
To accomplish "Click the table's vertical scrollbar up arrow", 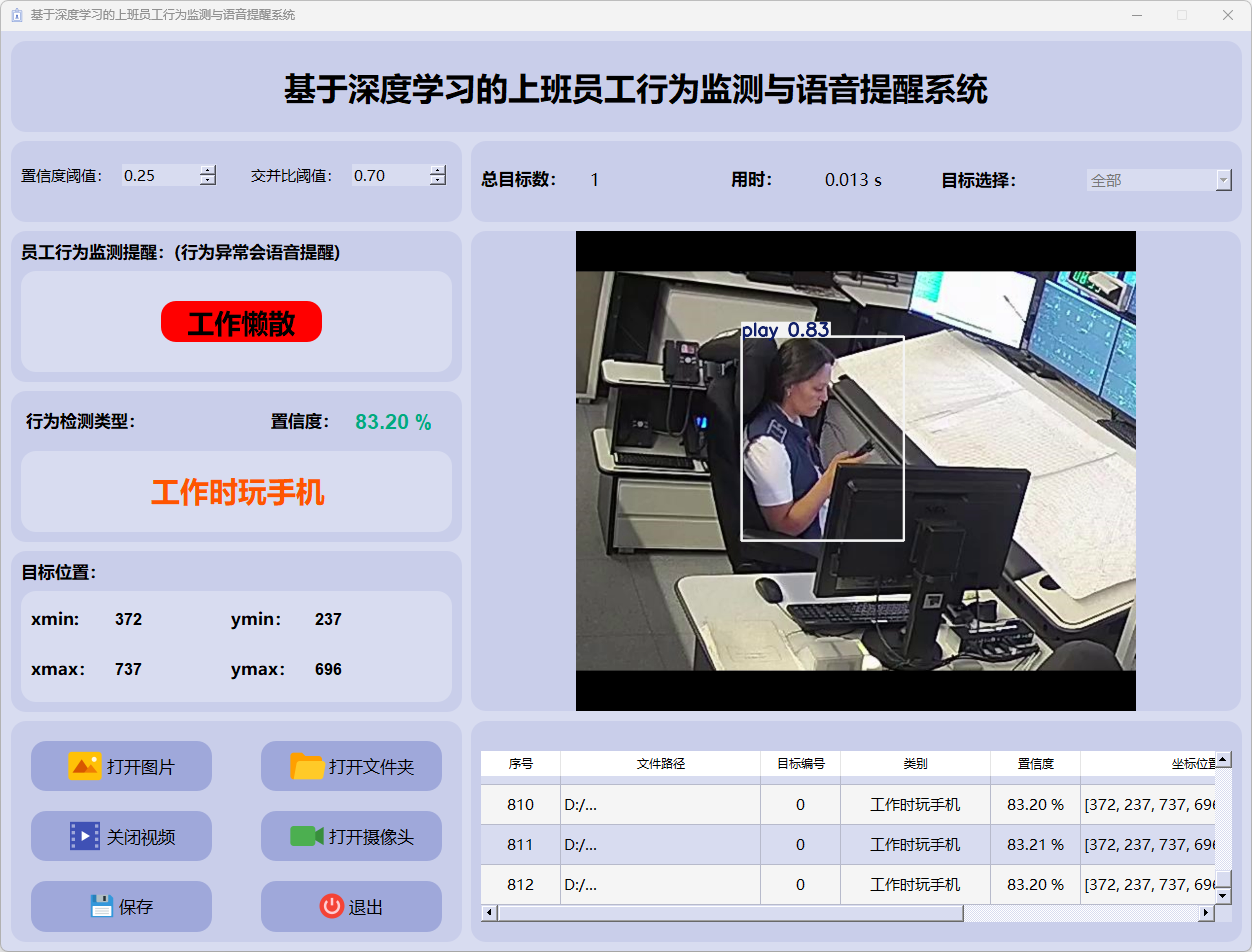I will pos(1223,760).
